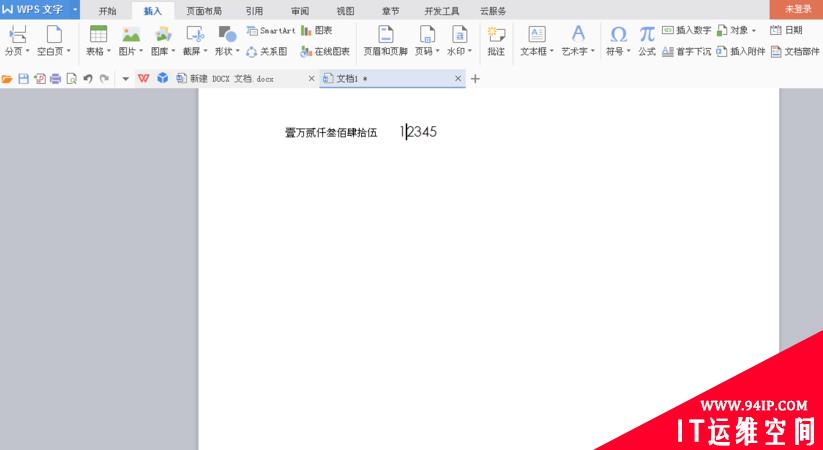Click the number 12345 in the document
823x450 pixels.
pos(418,132)
